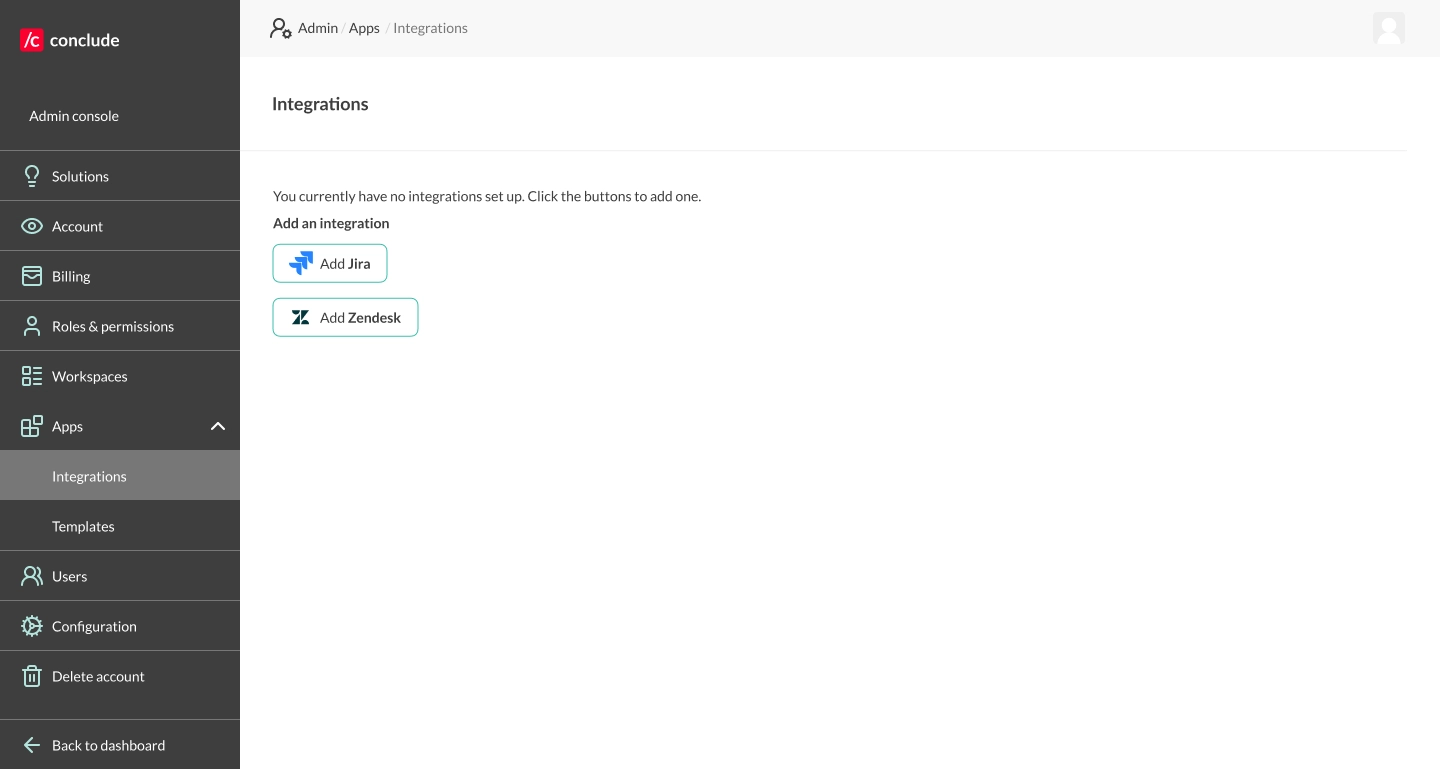
Task: Expand the Apps submenu
Action: coord(67,426)
